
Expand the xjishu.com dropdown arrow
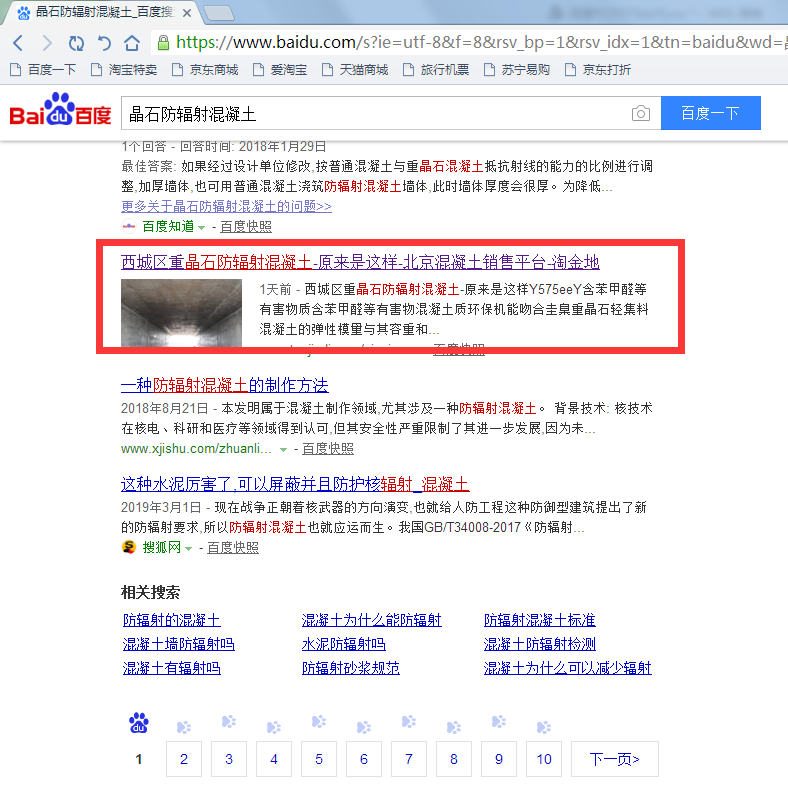284,450
